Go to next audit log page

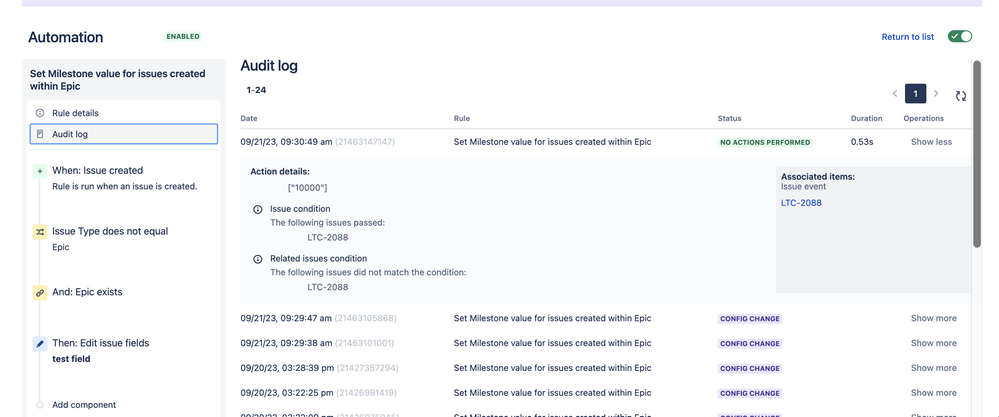[x=936, y=94]
